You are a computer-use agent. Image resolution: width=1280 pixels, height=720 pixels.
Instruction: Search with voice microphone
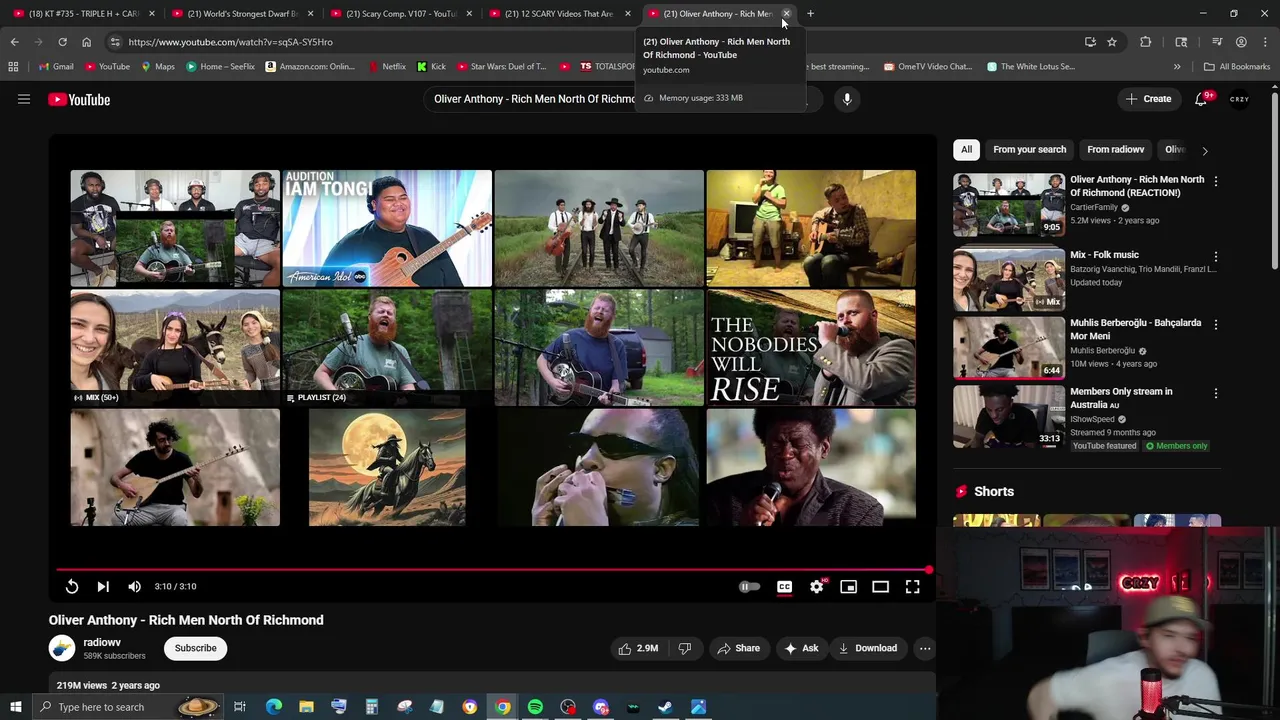click(847, 99)
